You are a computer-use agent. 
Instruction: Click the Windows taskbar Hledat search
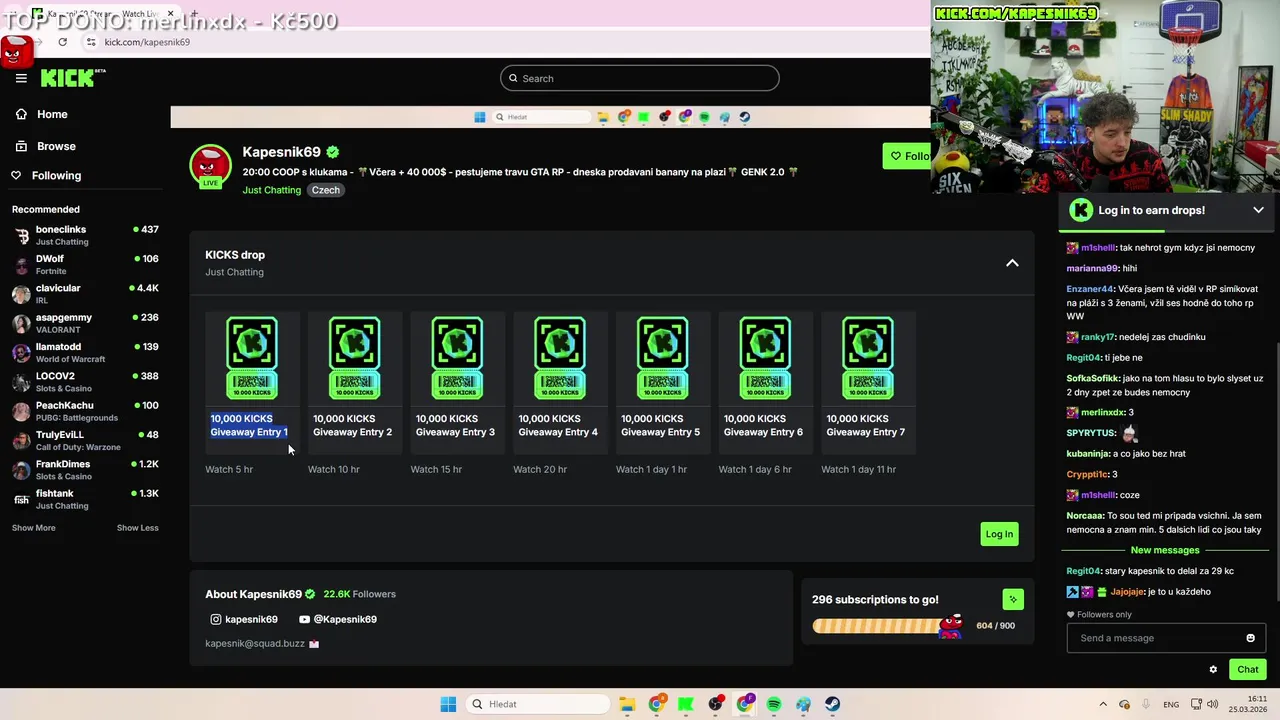[x=539, y=704]
